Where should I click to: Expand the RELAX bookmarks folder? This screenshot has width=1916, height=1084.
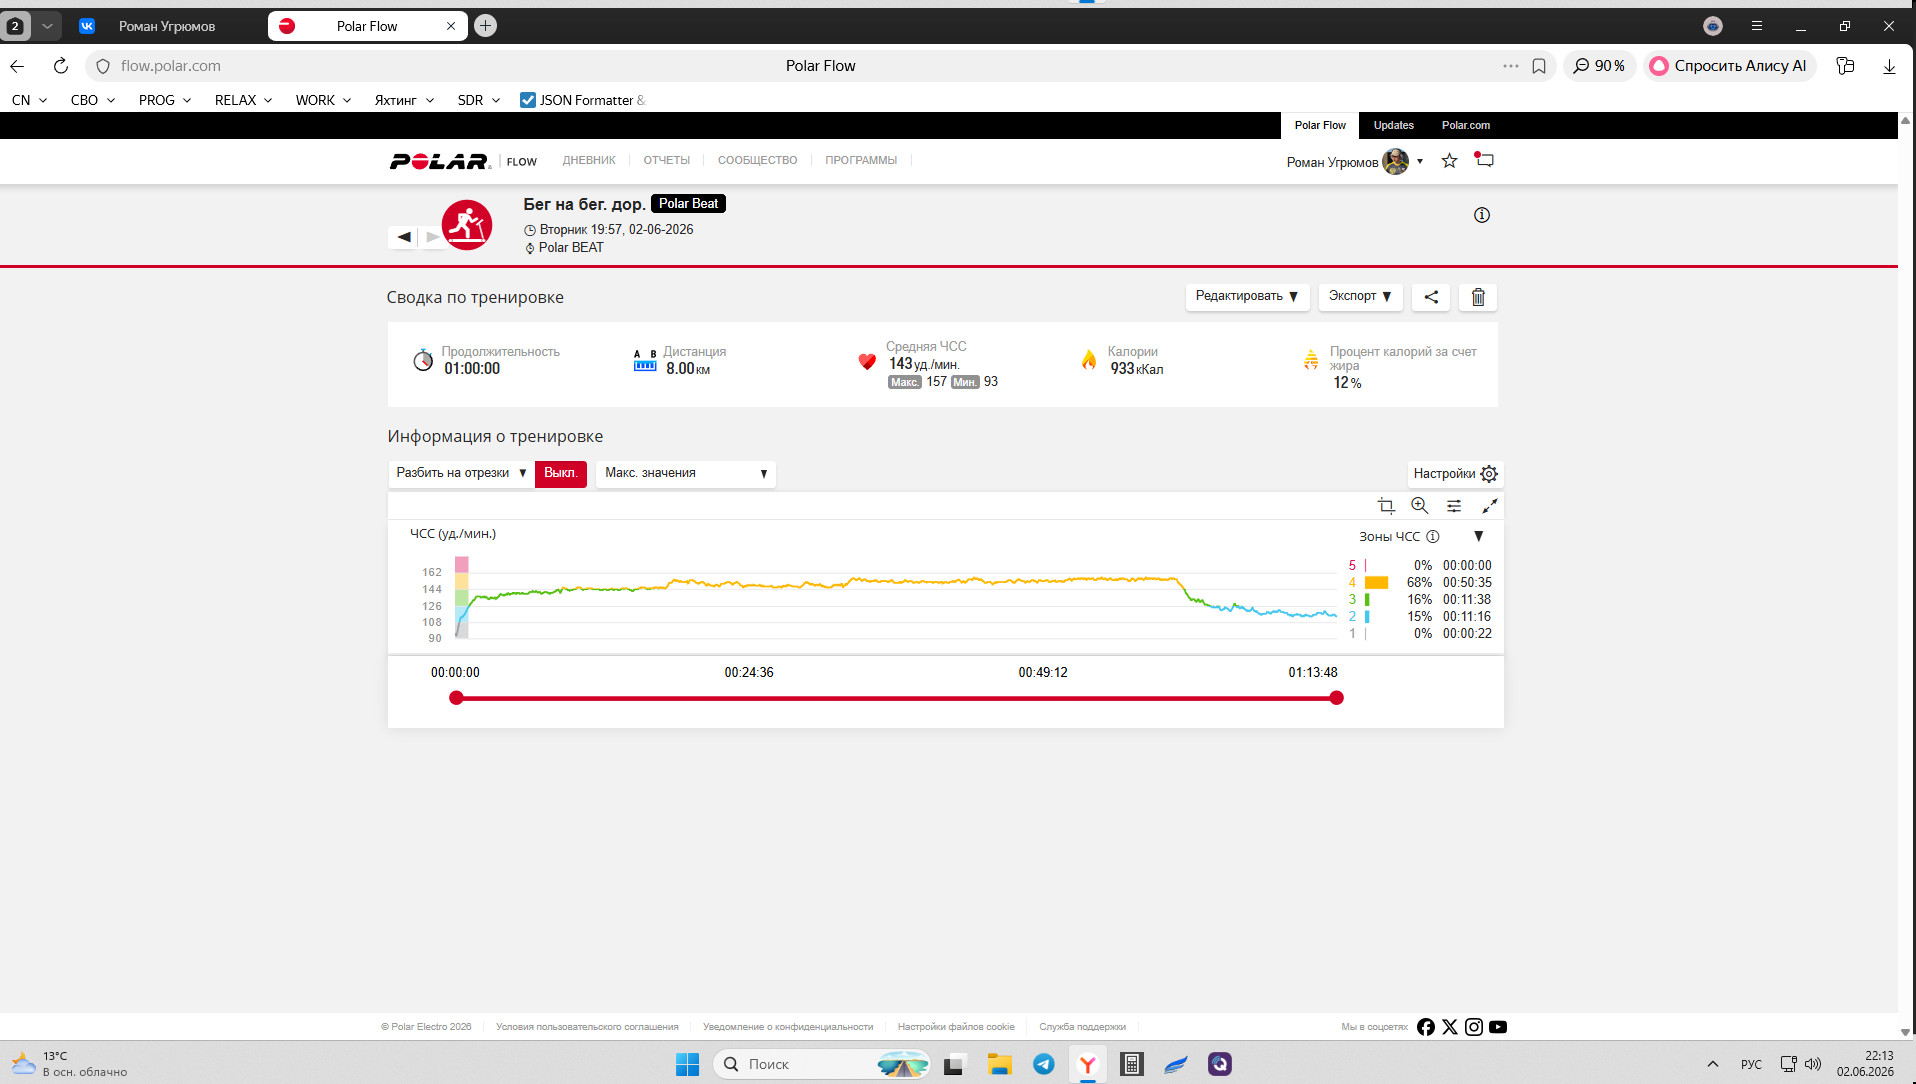(x=243, y=100)
